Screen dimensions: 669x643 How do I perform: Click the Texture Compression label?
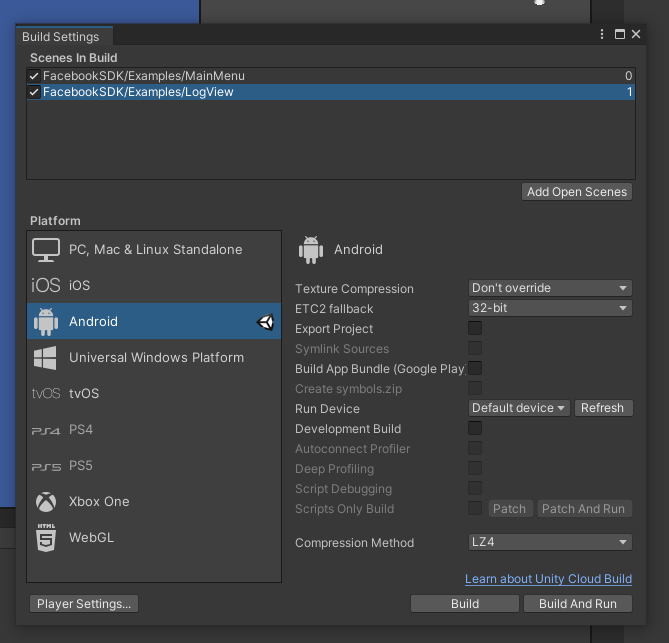coord(354,289)
